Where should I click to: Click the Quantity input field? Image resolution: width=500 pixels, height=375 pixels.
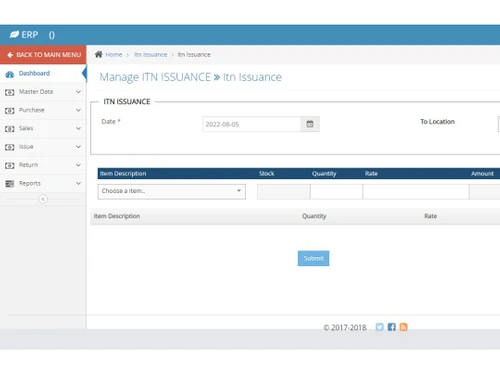[336, 192]
